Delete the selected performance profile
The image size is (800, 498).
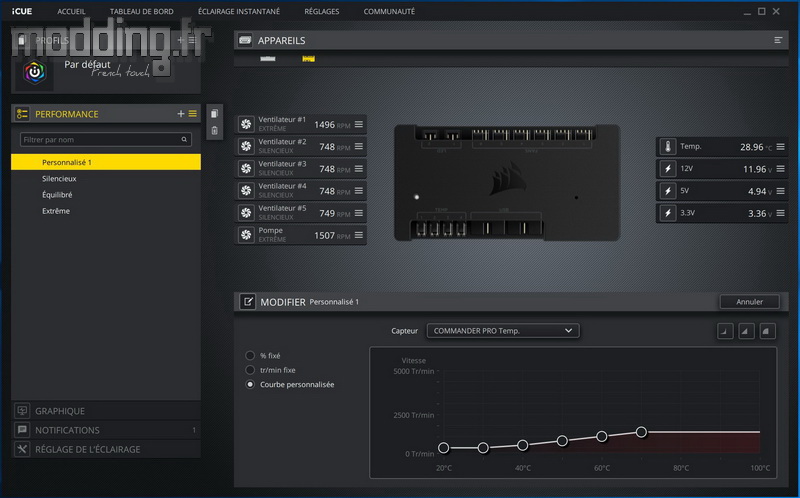tap(214, 131)
